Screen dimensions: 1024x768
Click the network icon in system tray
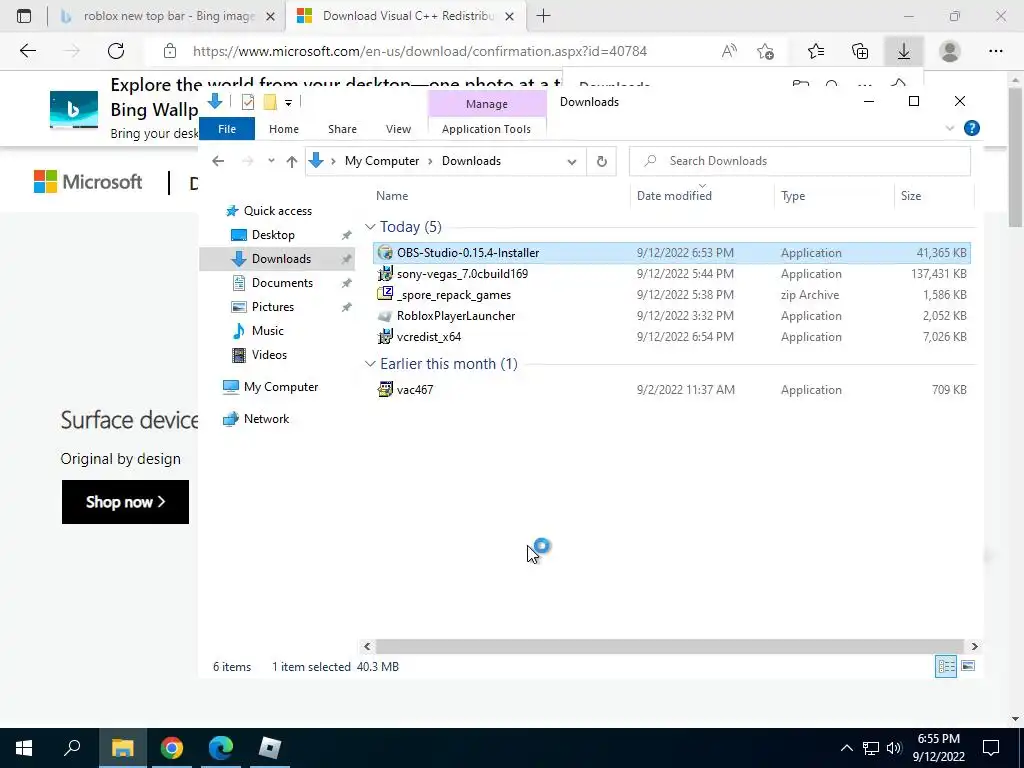(871, 748)
